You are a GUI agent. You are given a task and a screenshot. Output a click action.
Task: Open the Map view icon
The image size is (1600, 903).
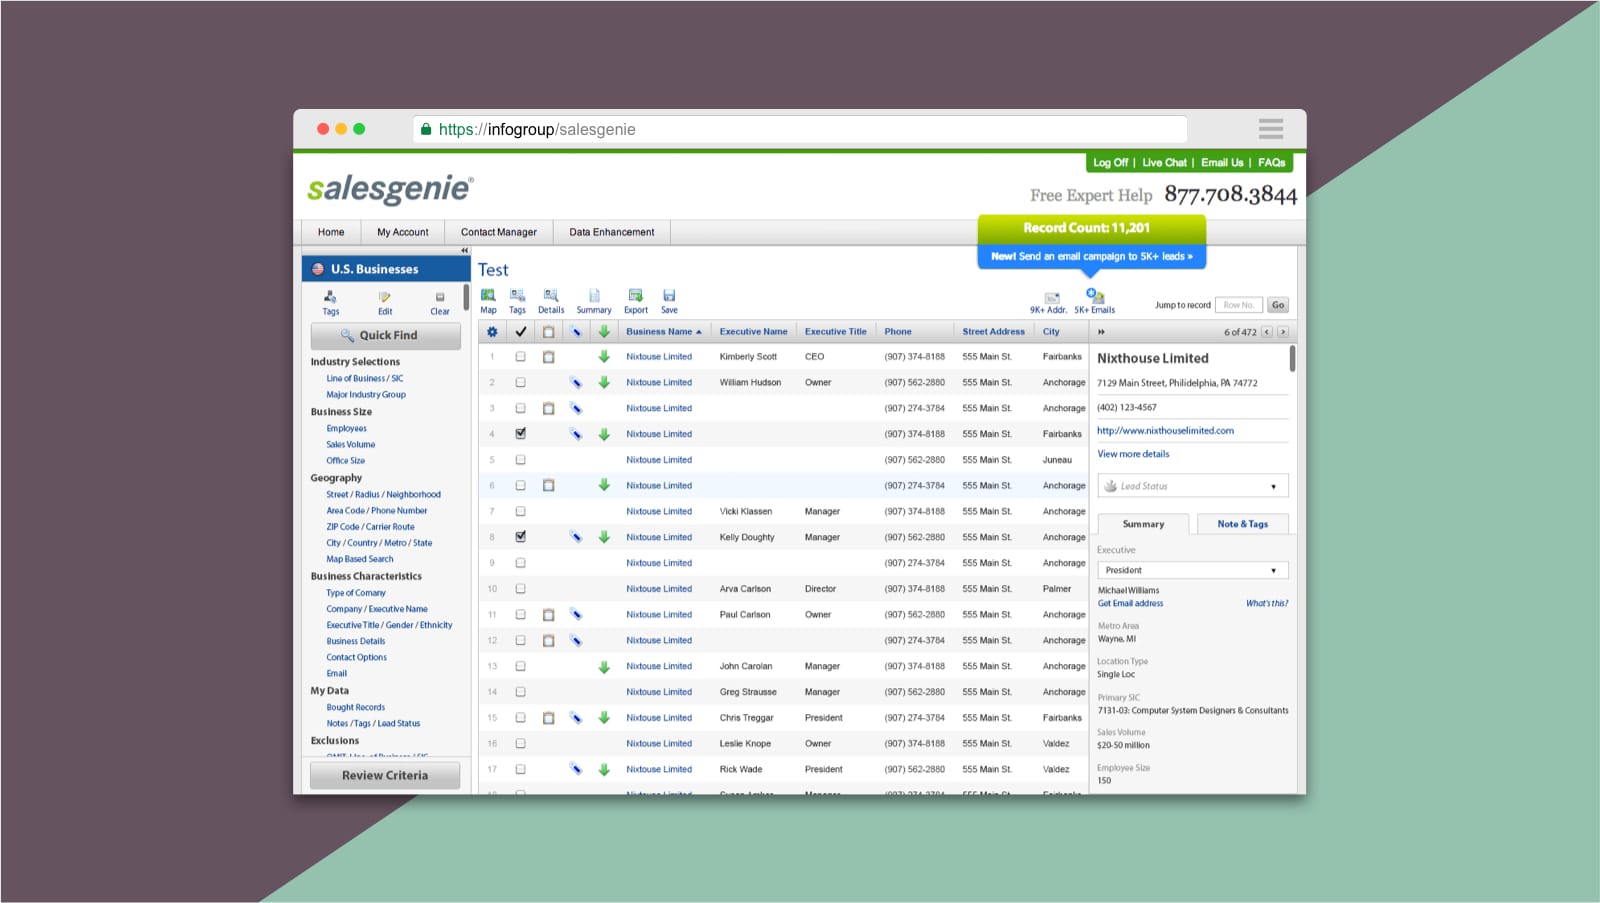488,295
